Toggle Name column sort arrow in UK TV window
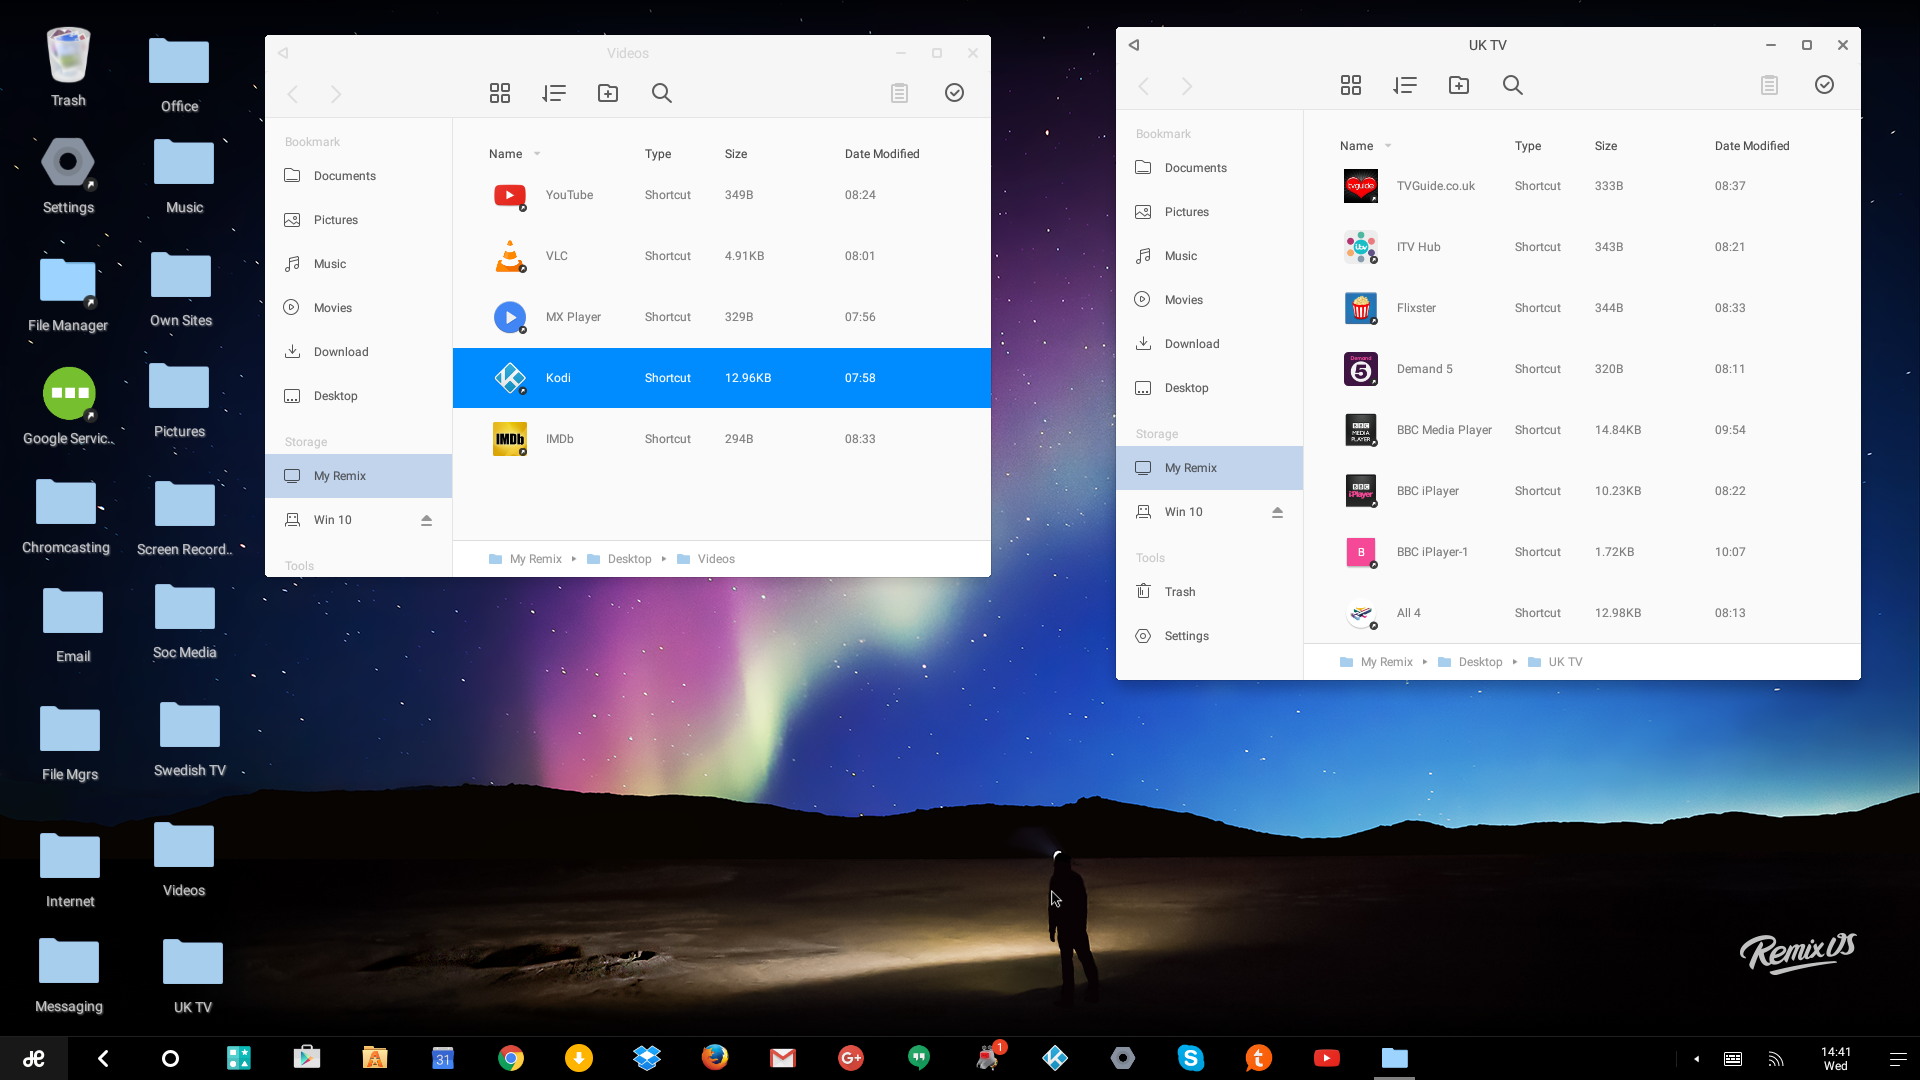This screenshot has width=1920, height=1080. coord(1388,146)
